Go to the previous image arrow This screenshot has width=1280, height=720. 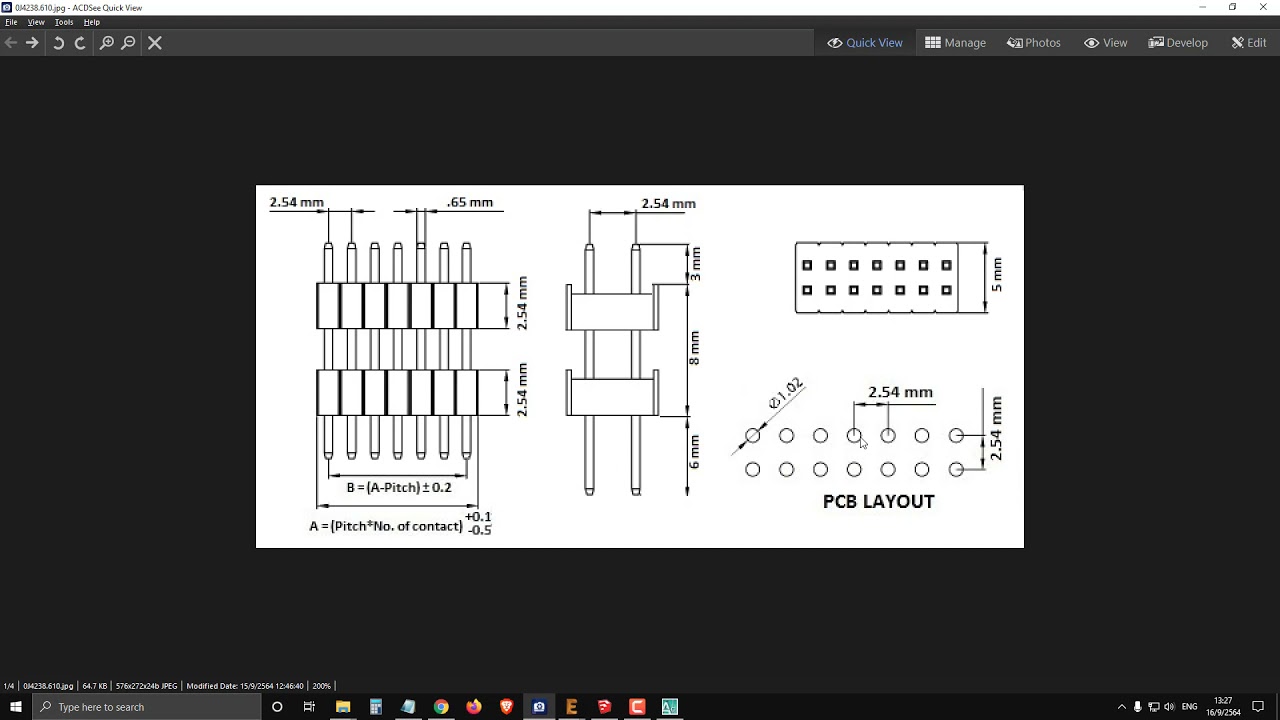(11, 43)
